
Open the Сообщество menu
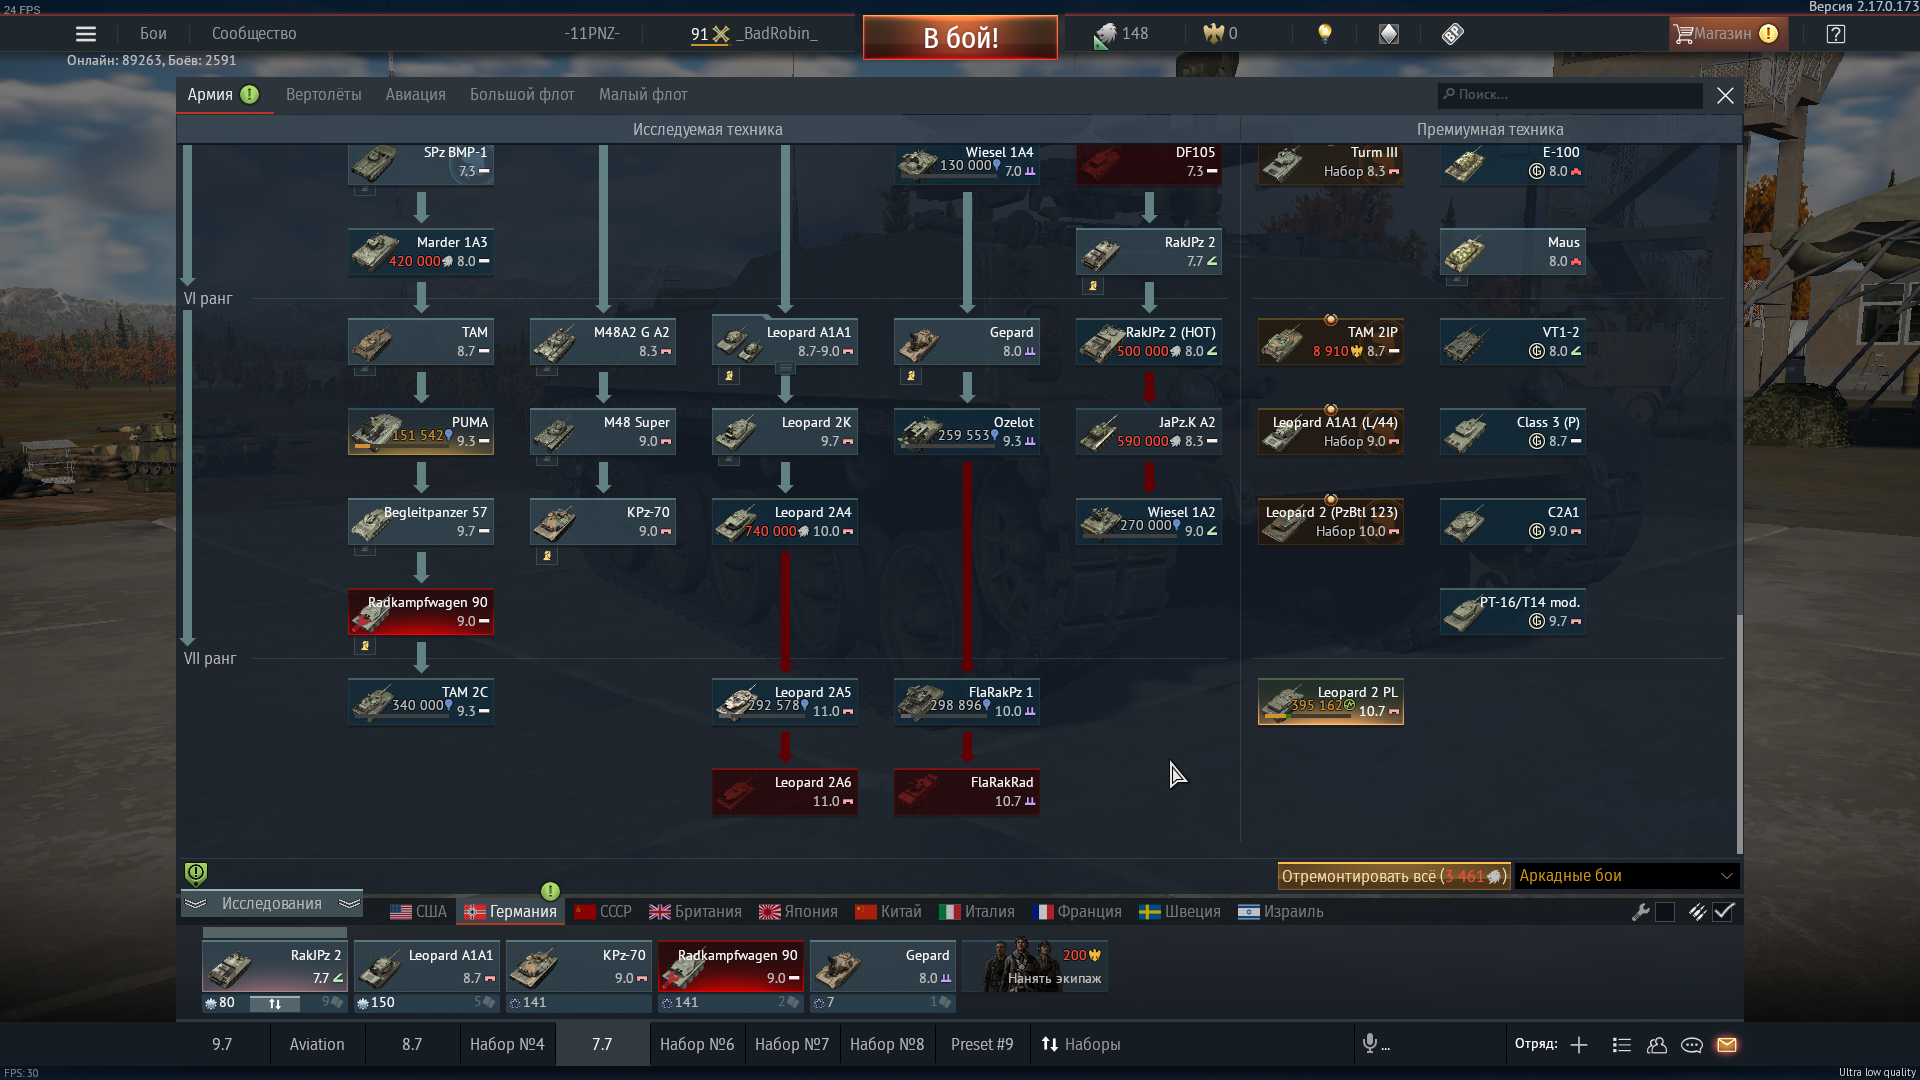pos(254,34)
